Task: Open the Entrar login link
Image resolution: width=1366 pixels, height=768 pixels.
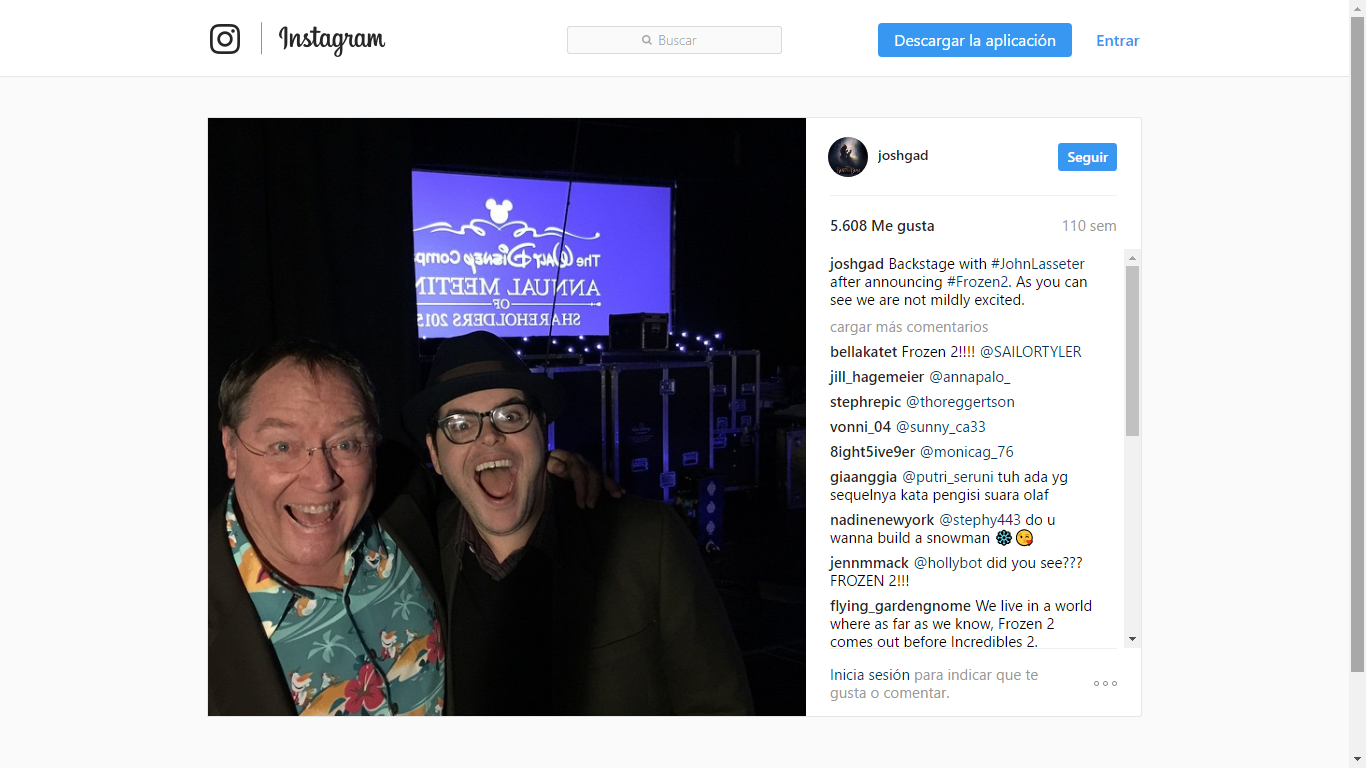Action: pos(1118,41)
